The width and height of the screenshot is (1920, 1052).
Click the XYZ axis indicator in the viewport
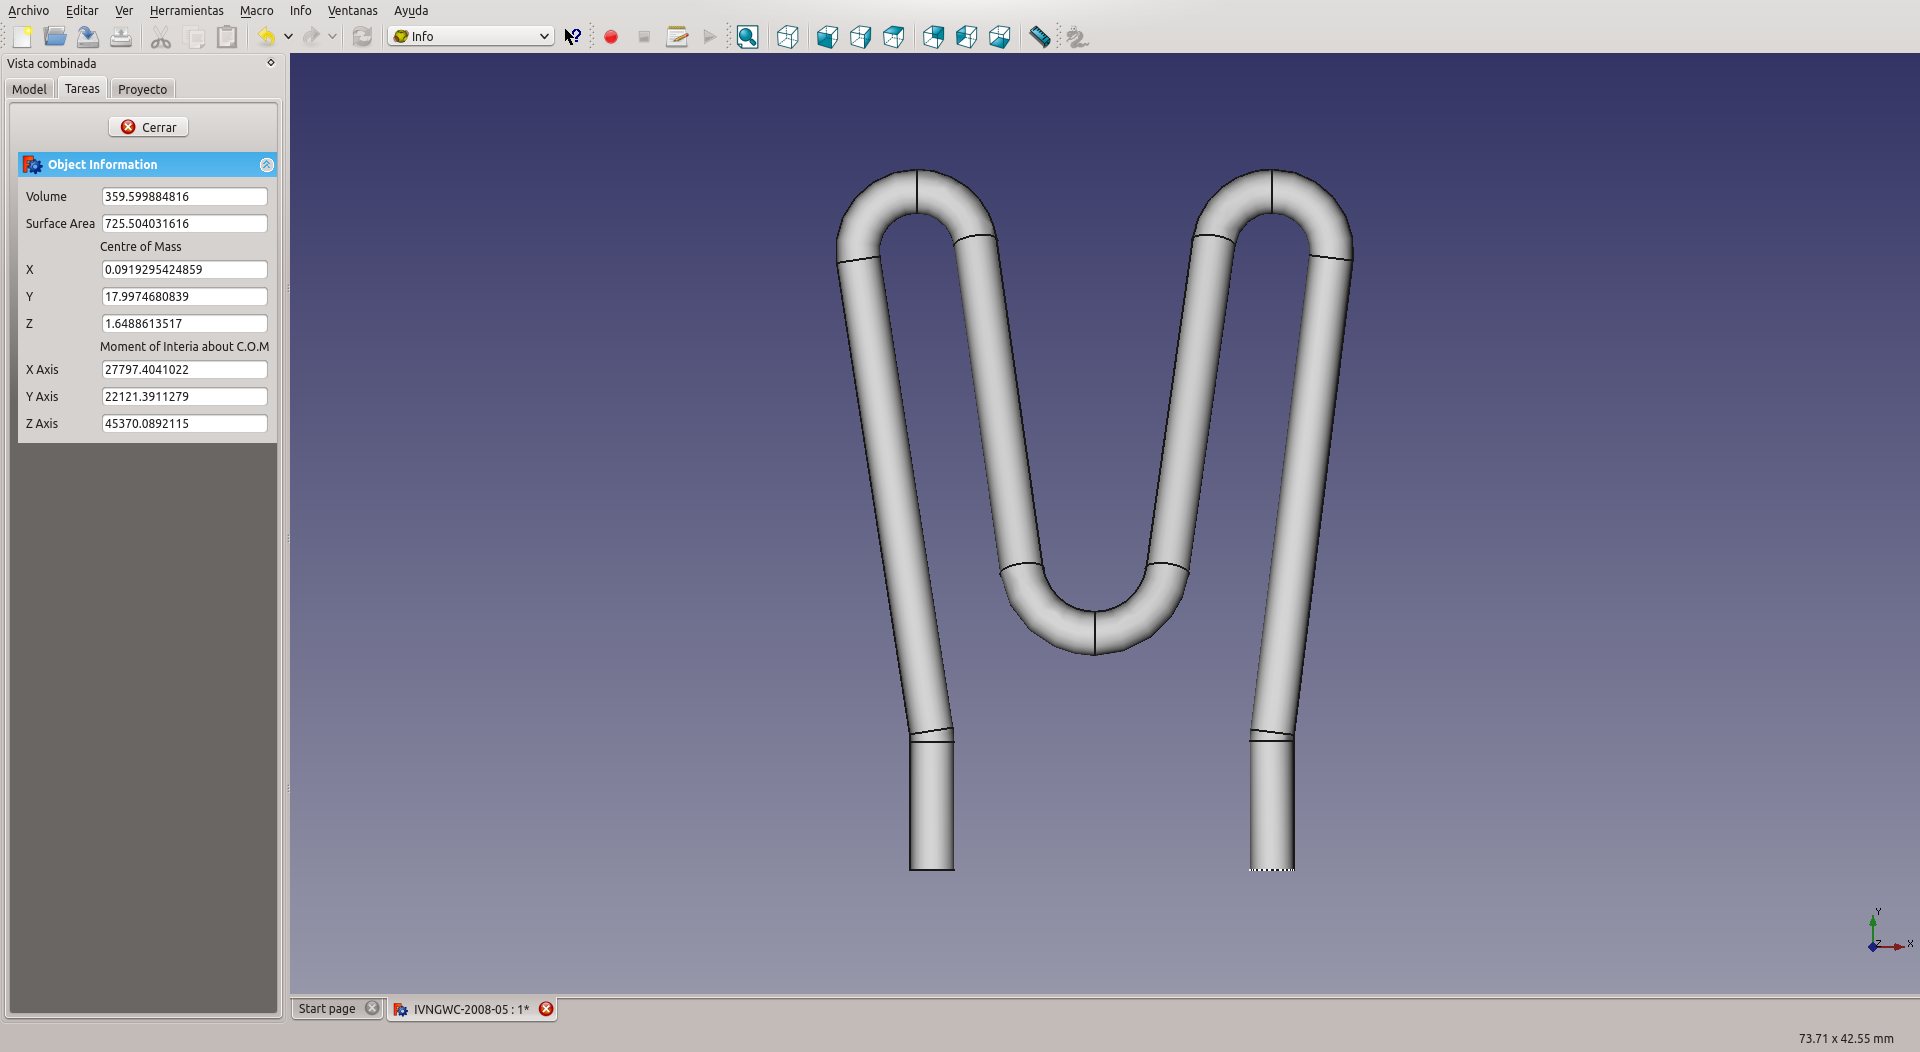1890,930
